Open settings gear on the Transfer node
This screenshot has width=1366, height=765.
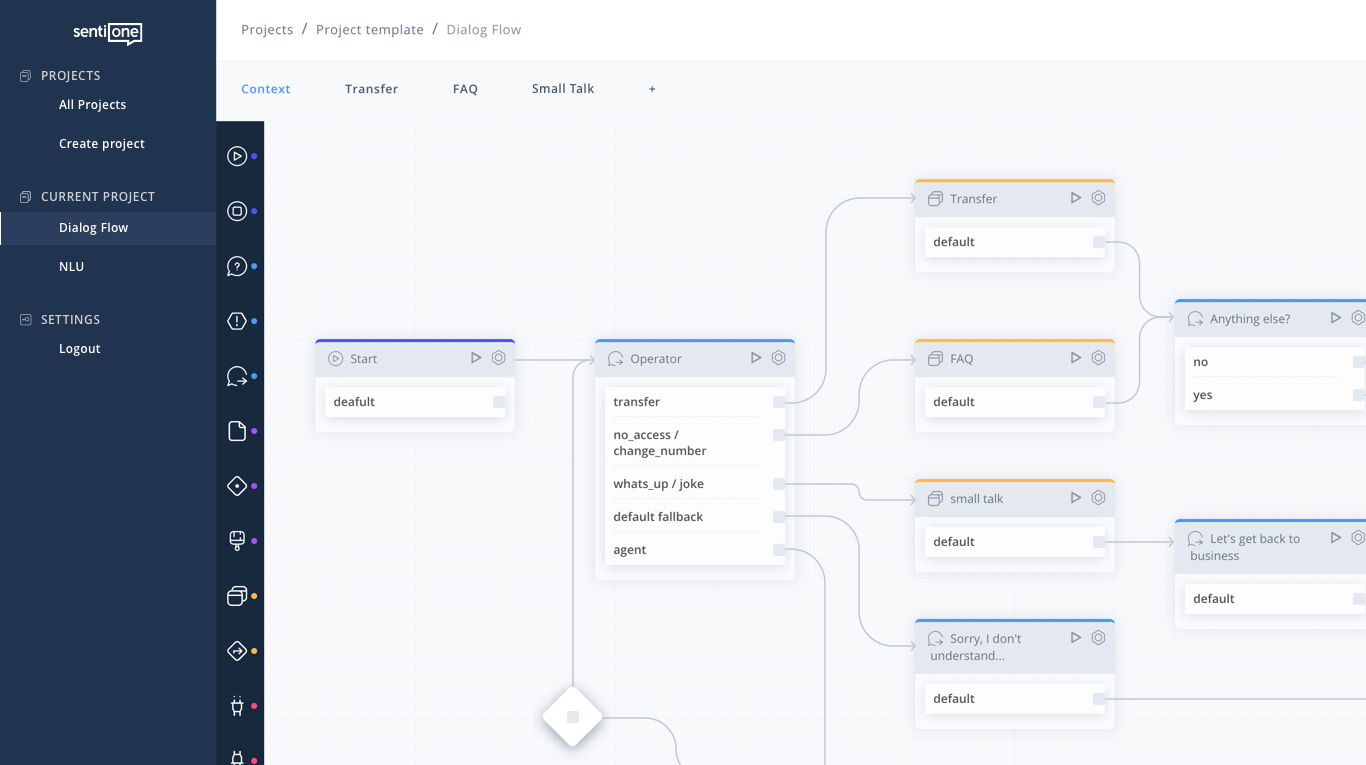click(1098, 198)
